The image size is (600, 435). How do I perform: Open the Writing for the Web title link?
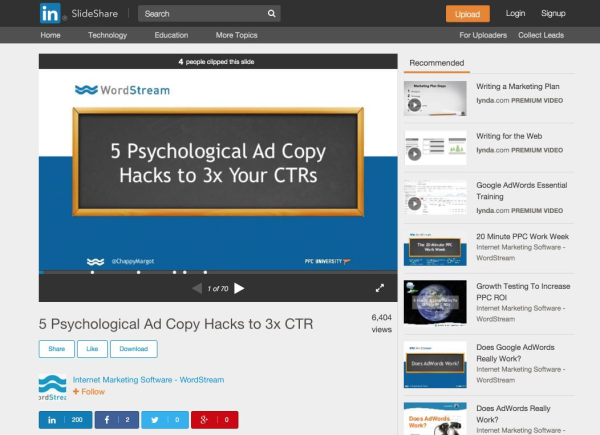tap(509, 136)
